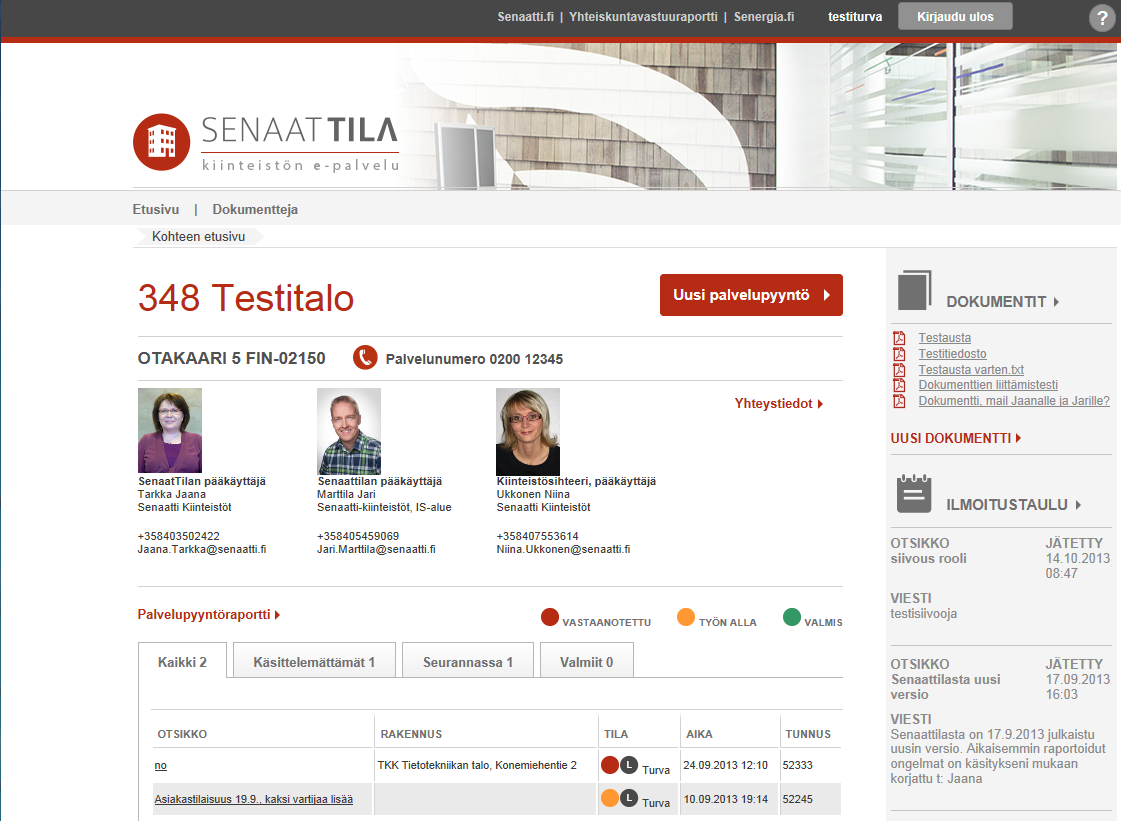Click the siivous rooli notice title

point(928,559)
